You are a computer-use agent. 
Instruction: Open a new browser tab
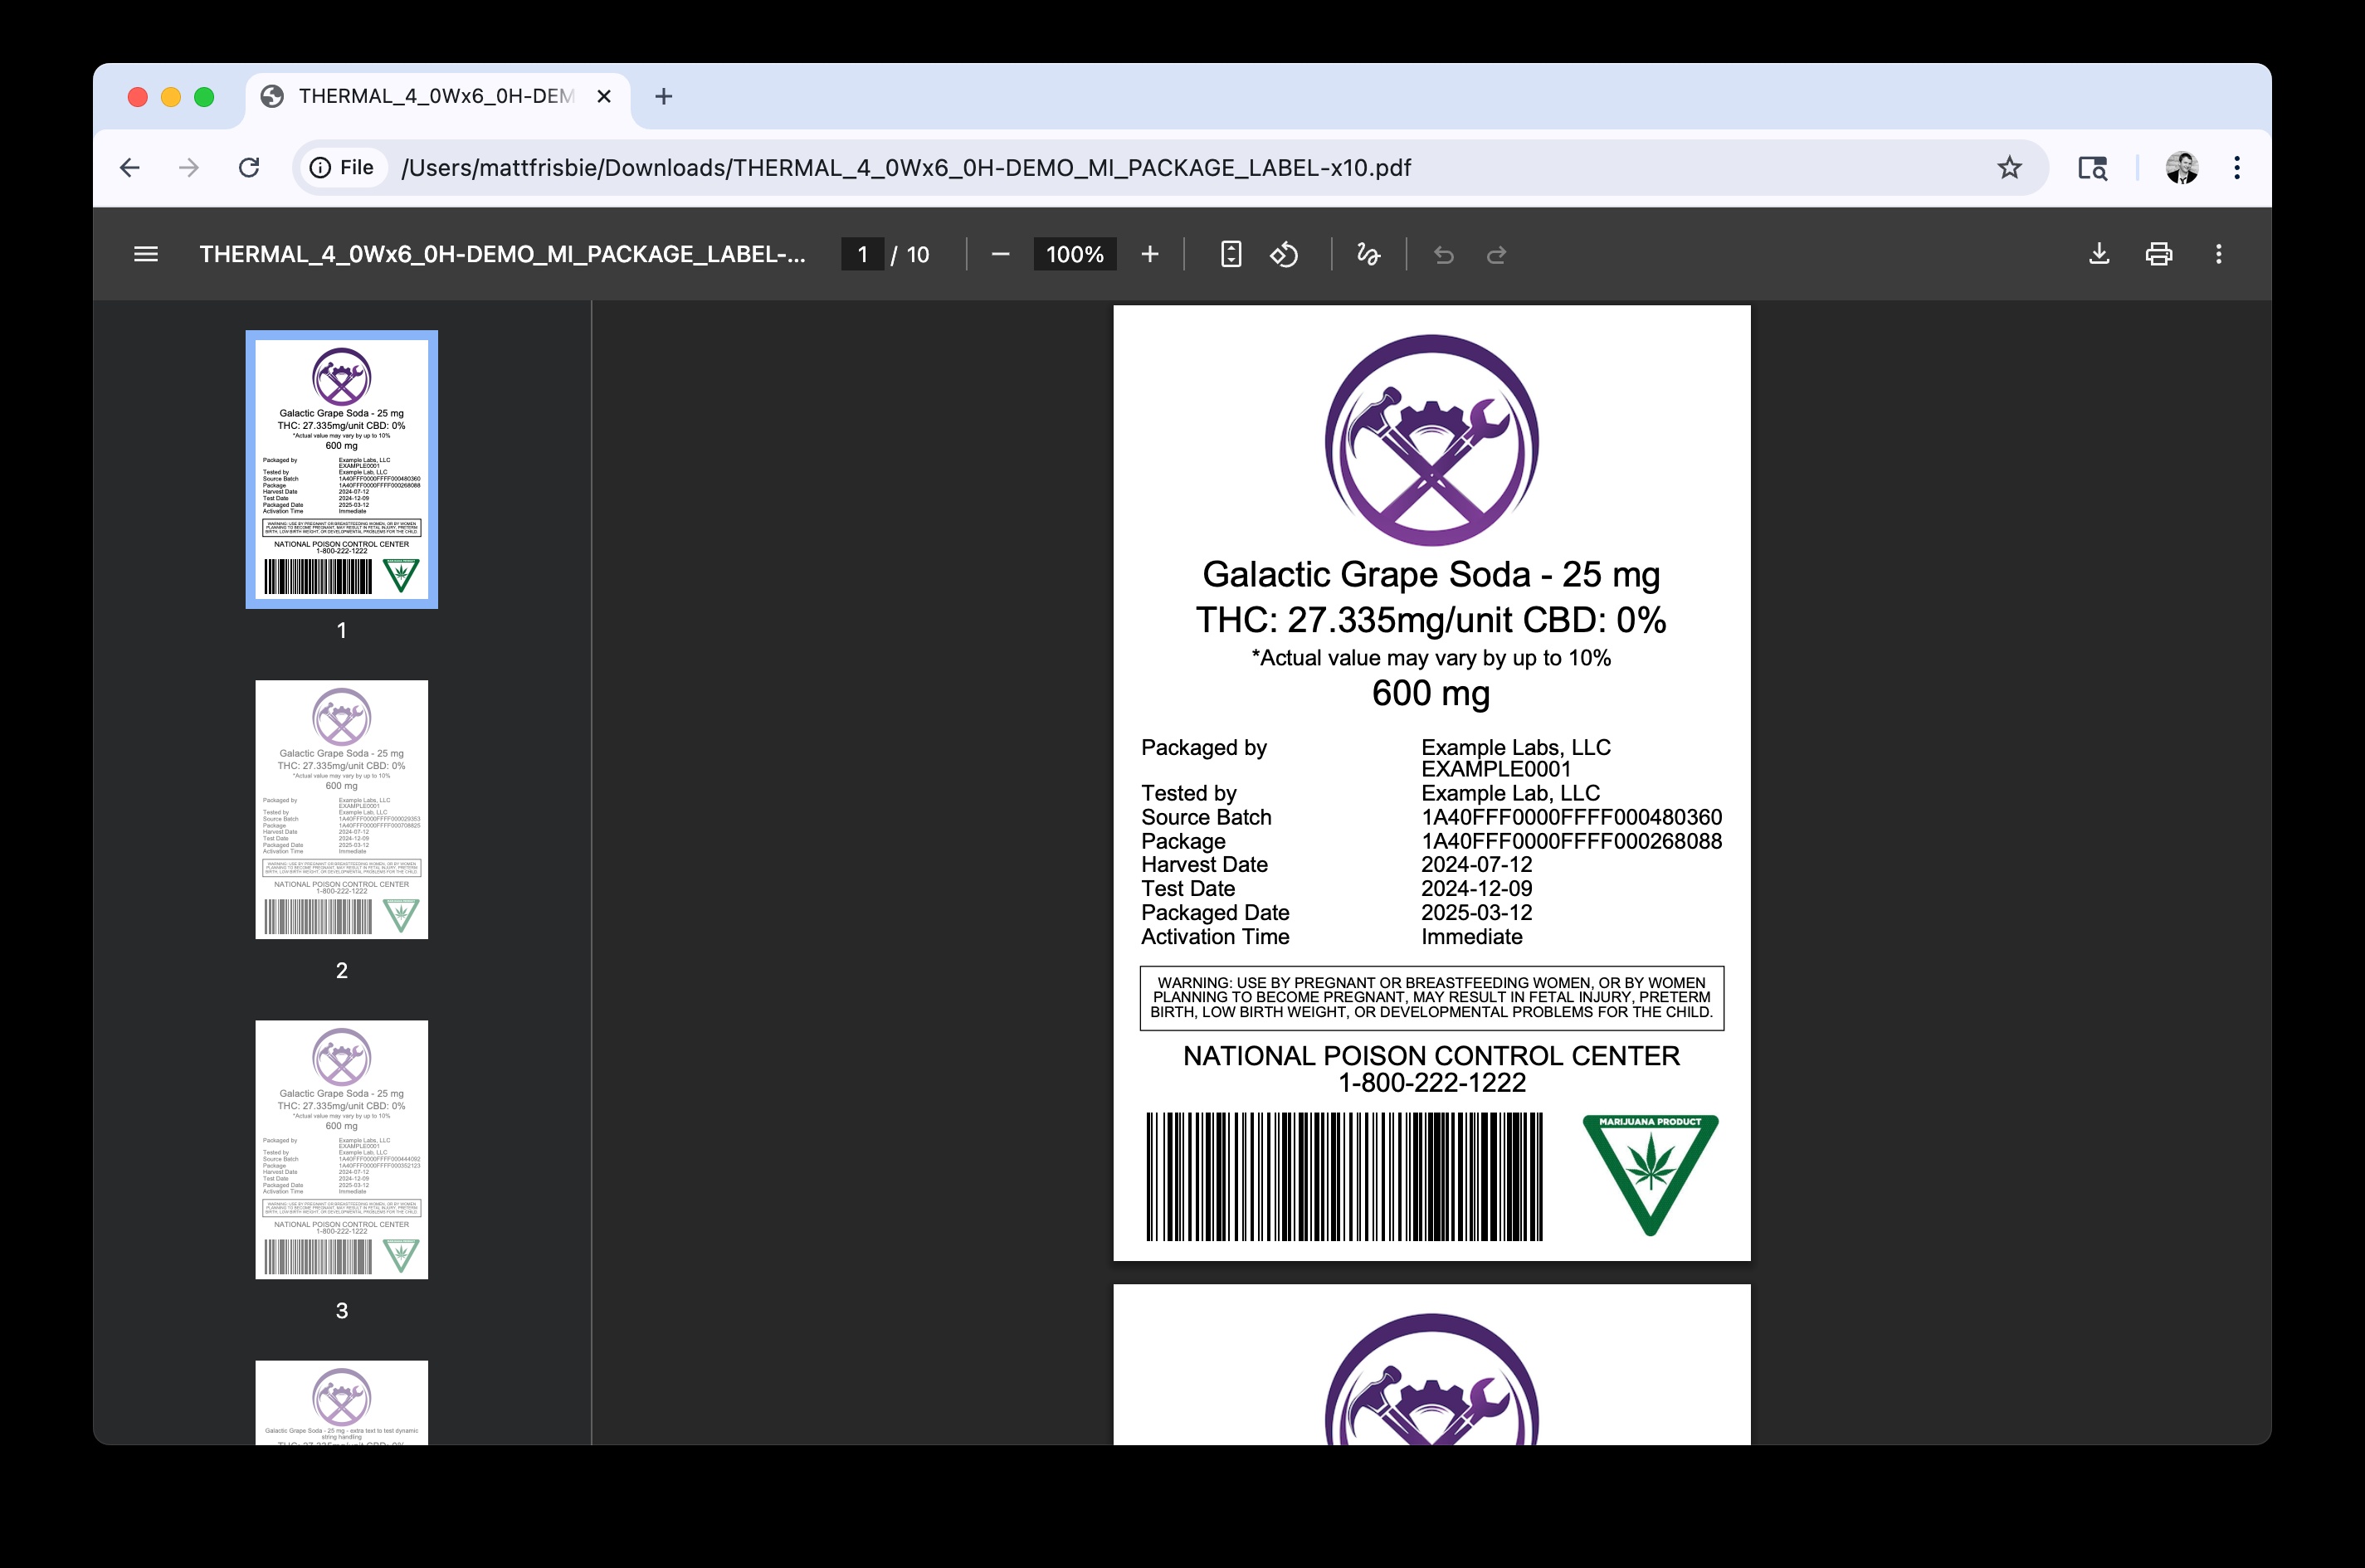point(663,96)
